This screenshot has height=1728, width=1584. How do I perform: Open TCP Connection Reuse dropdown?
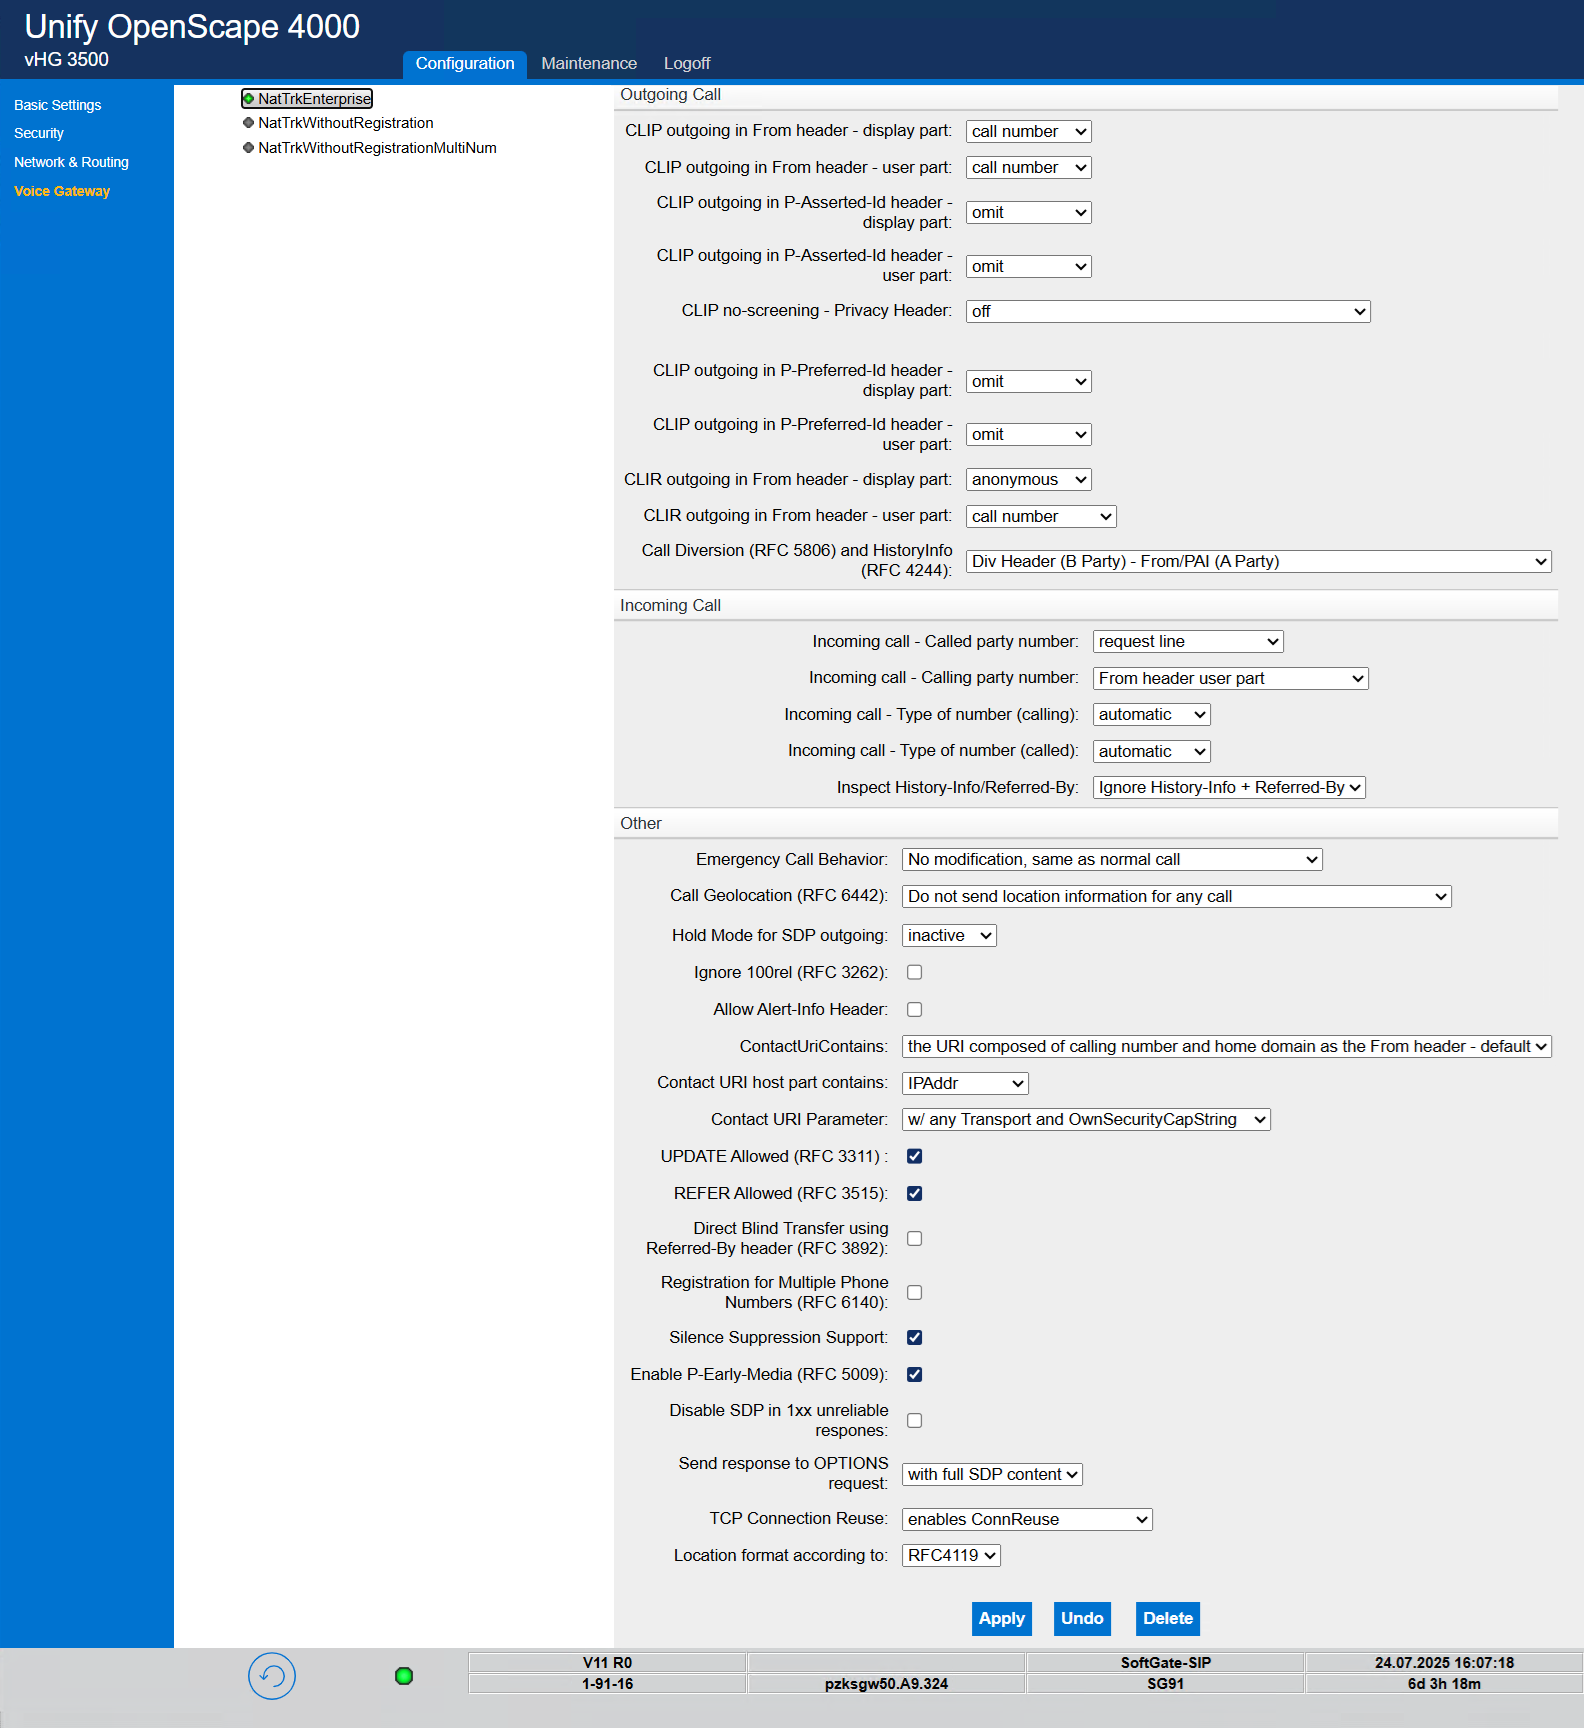pyautogui.click(x=1027, y=1519)
